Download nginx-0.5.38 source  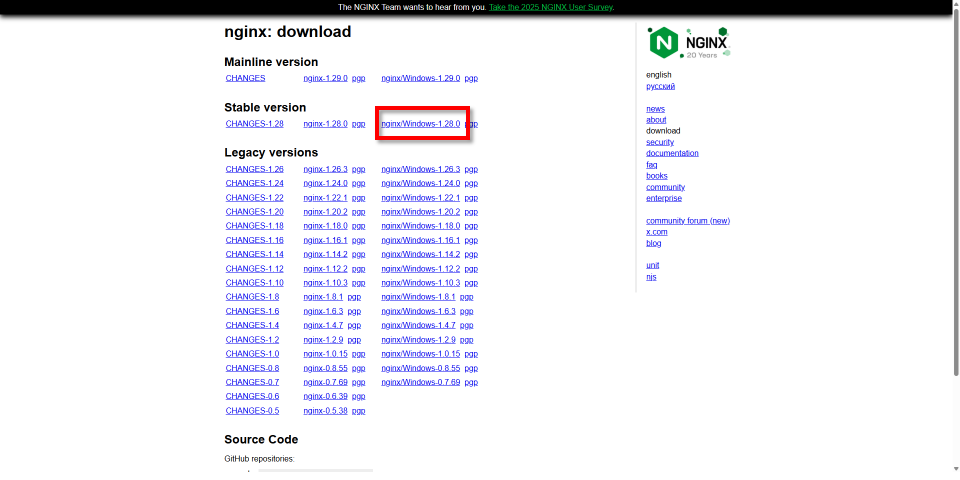coord(325,411)
